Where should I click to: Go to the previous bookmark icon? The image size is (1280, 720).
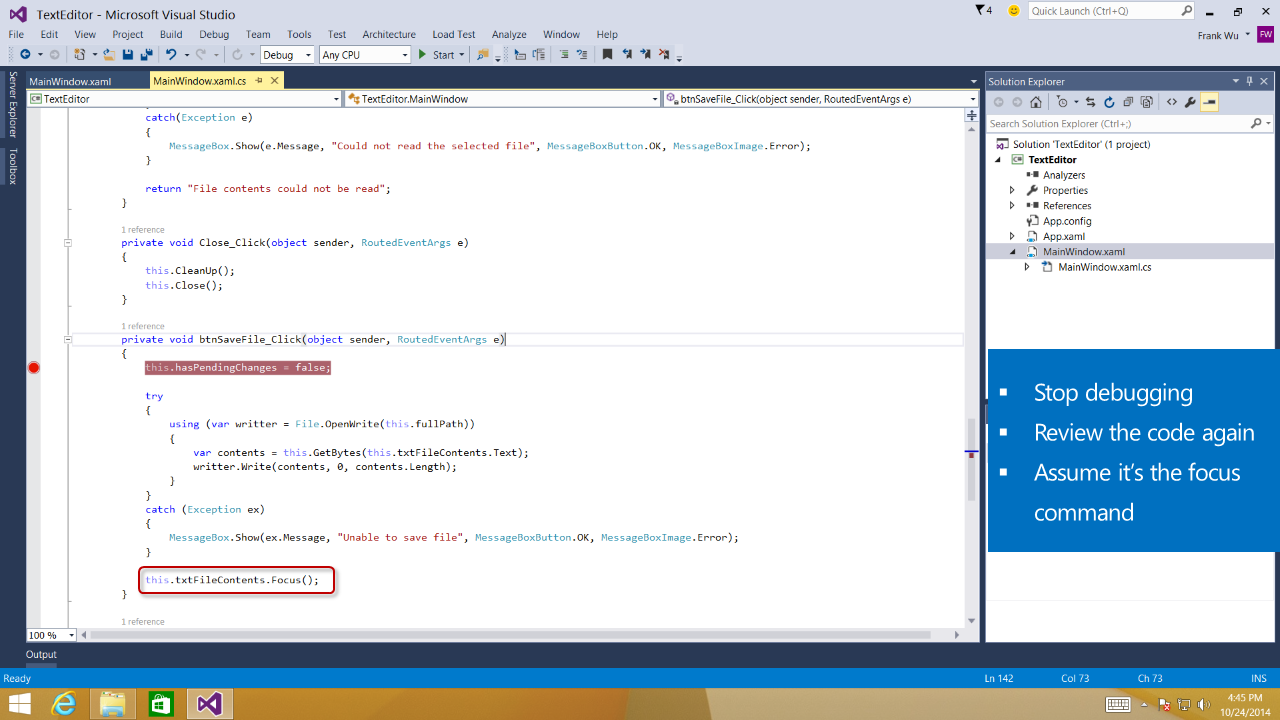627,55
